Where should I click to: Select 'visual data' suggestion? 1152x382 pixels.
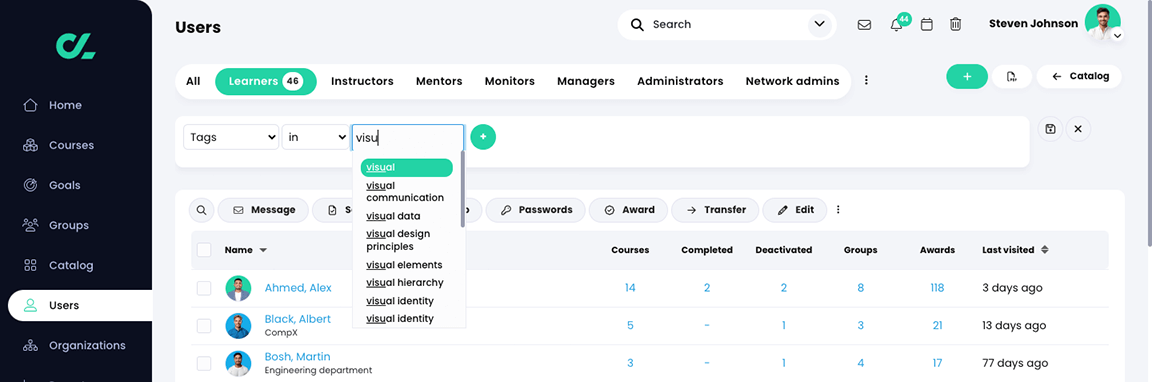[x=406, y=216]
